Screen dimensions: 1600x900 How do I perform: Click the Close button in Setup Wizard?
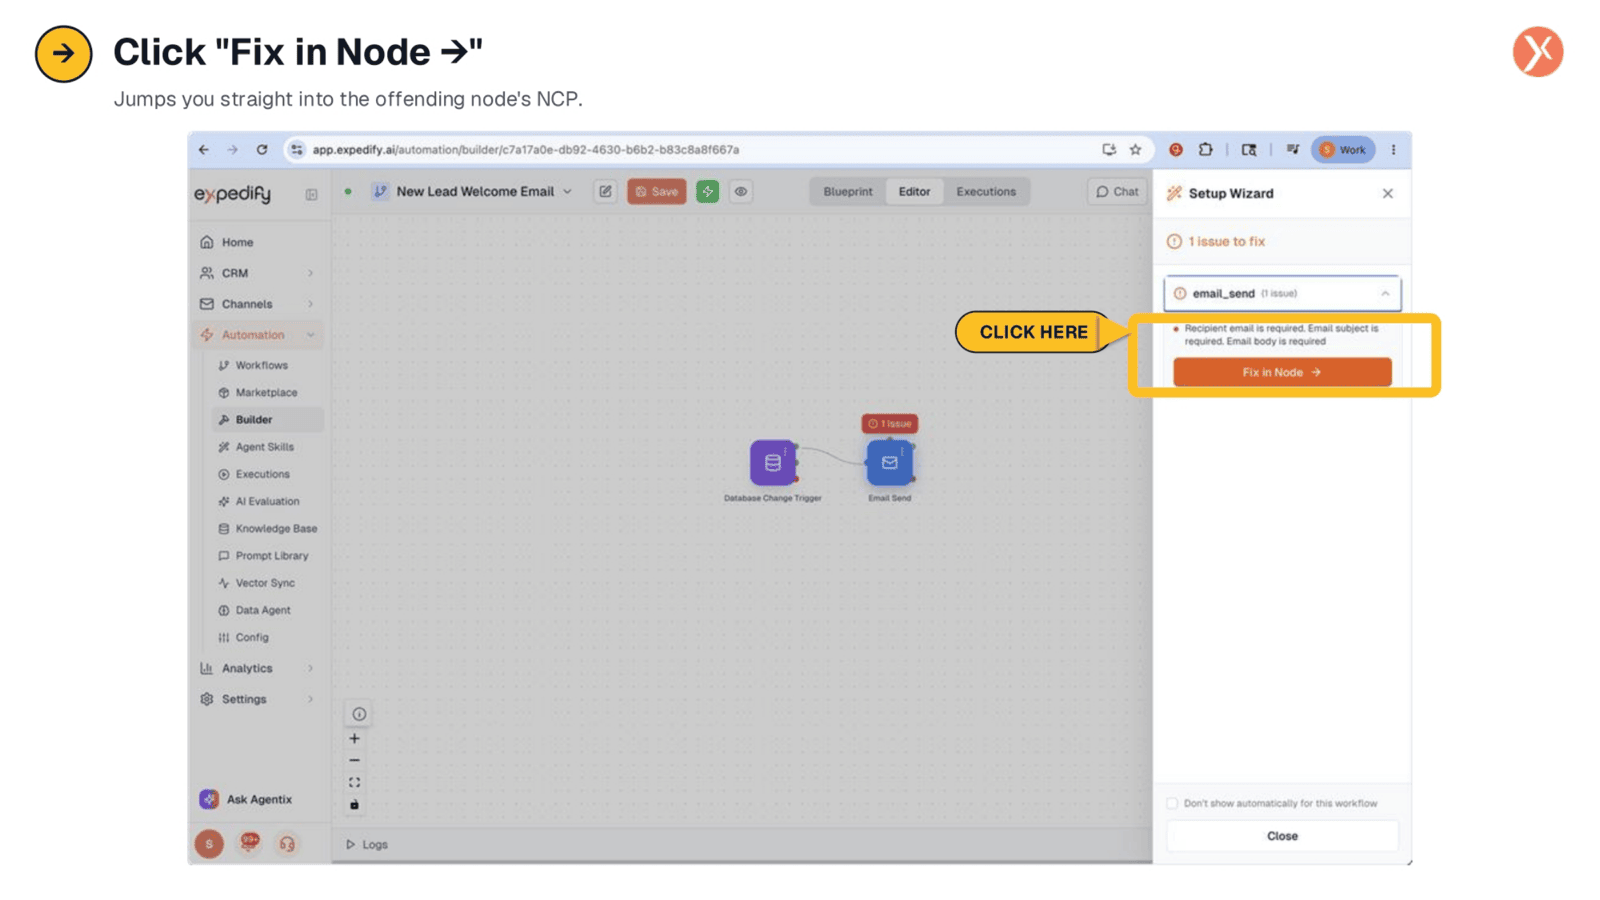click(x=1282, y=836)
